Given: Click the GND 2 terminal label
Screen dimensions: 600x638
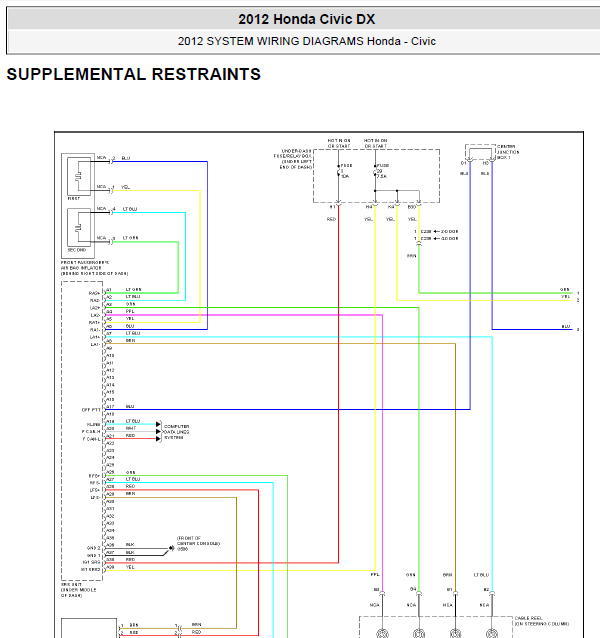Looking at the screenshot, I should (x=94, y=548).
